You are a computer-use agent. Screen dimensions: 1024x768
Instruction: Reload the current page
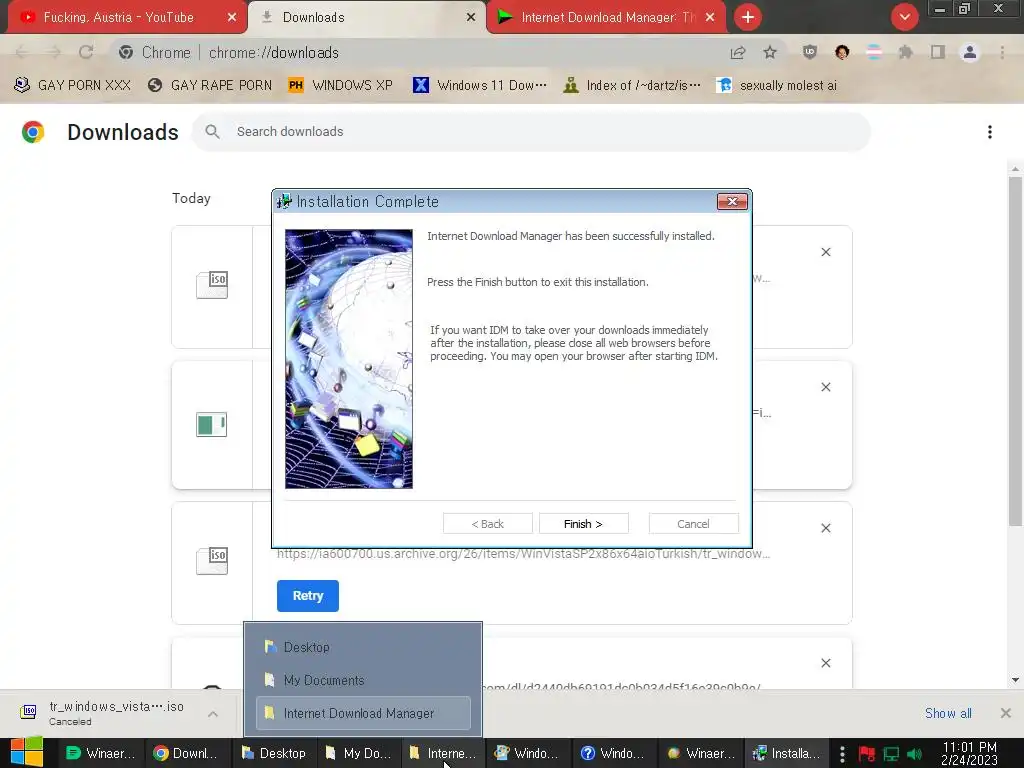tap(86, 52)
